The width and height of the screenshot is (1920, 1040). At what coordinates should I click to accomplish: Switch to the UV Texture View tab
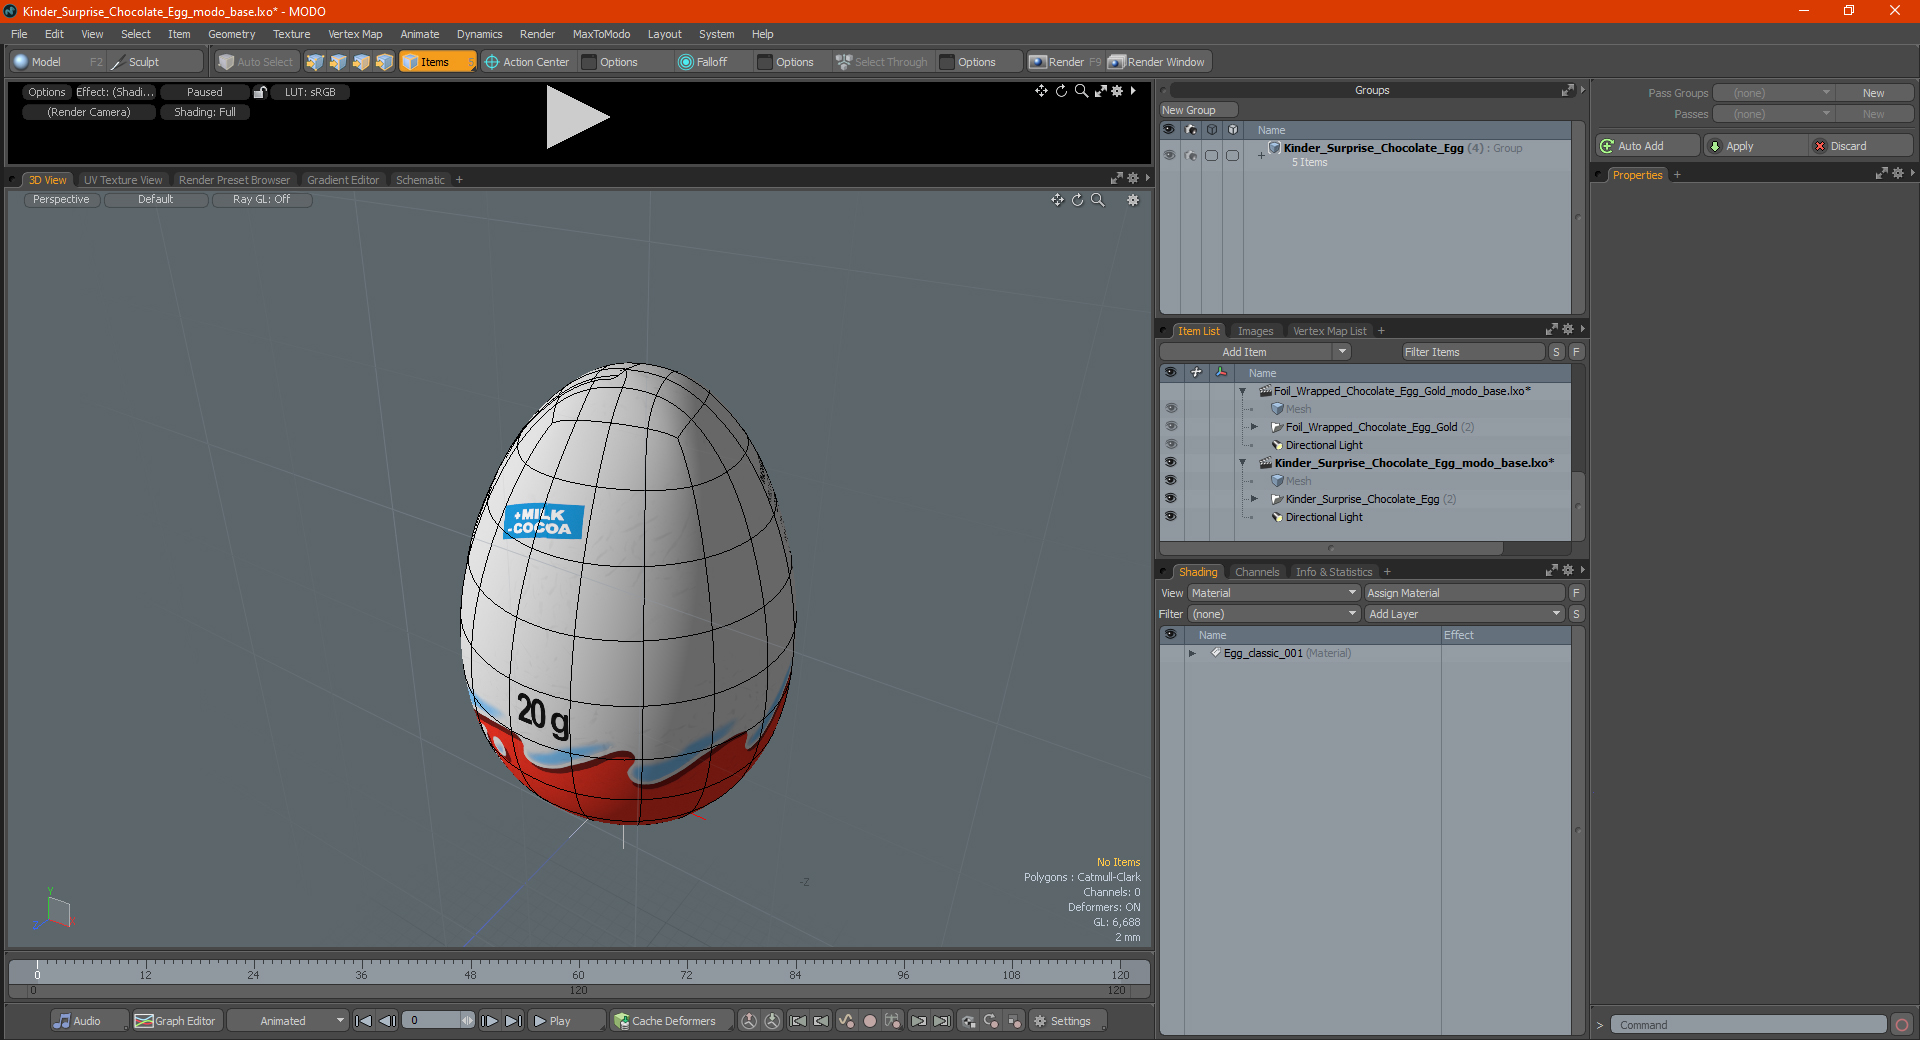point(123,180)
